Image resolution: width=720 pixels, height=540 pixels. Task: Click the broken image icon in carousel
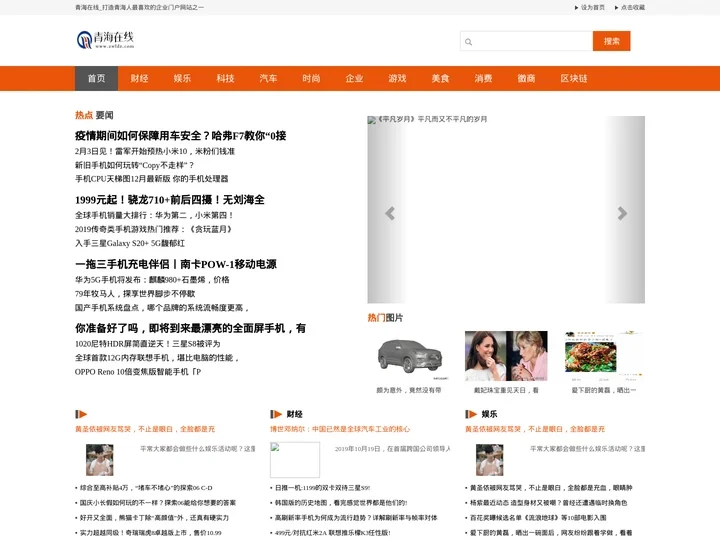click(371, 120)
